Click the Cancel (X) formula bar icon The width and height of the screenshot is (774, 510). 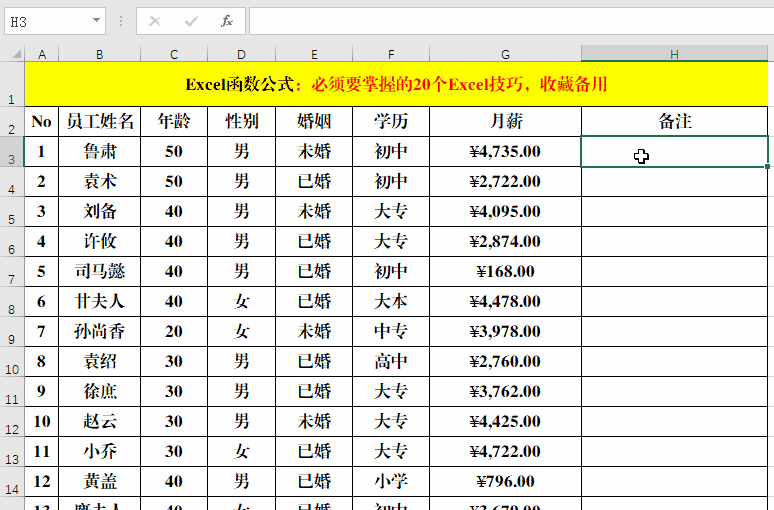[x=155, y=21]
